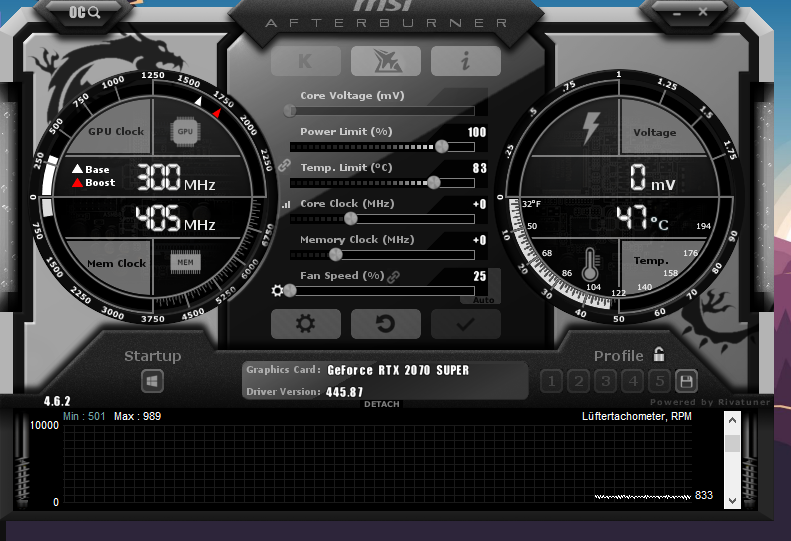Click the Core Clock slider handle
791x541 pixels.
351,219
